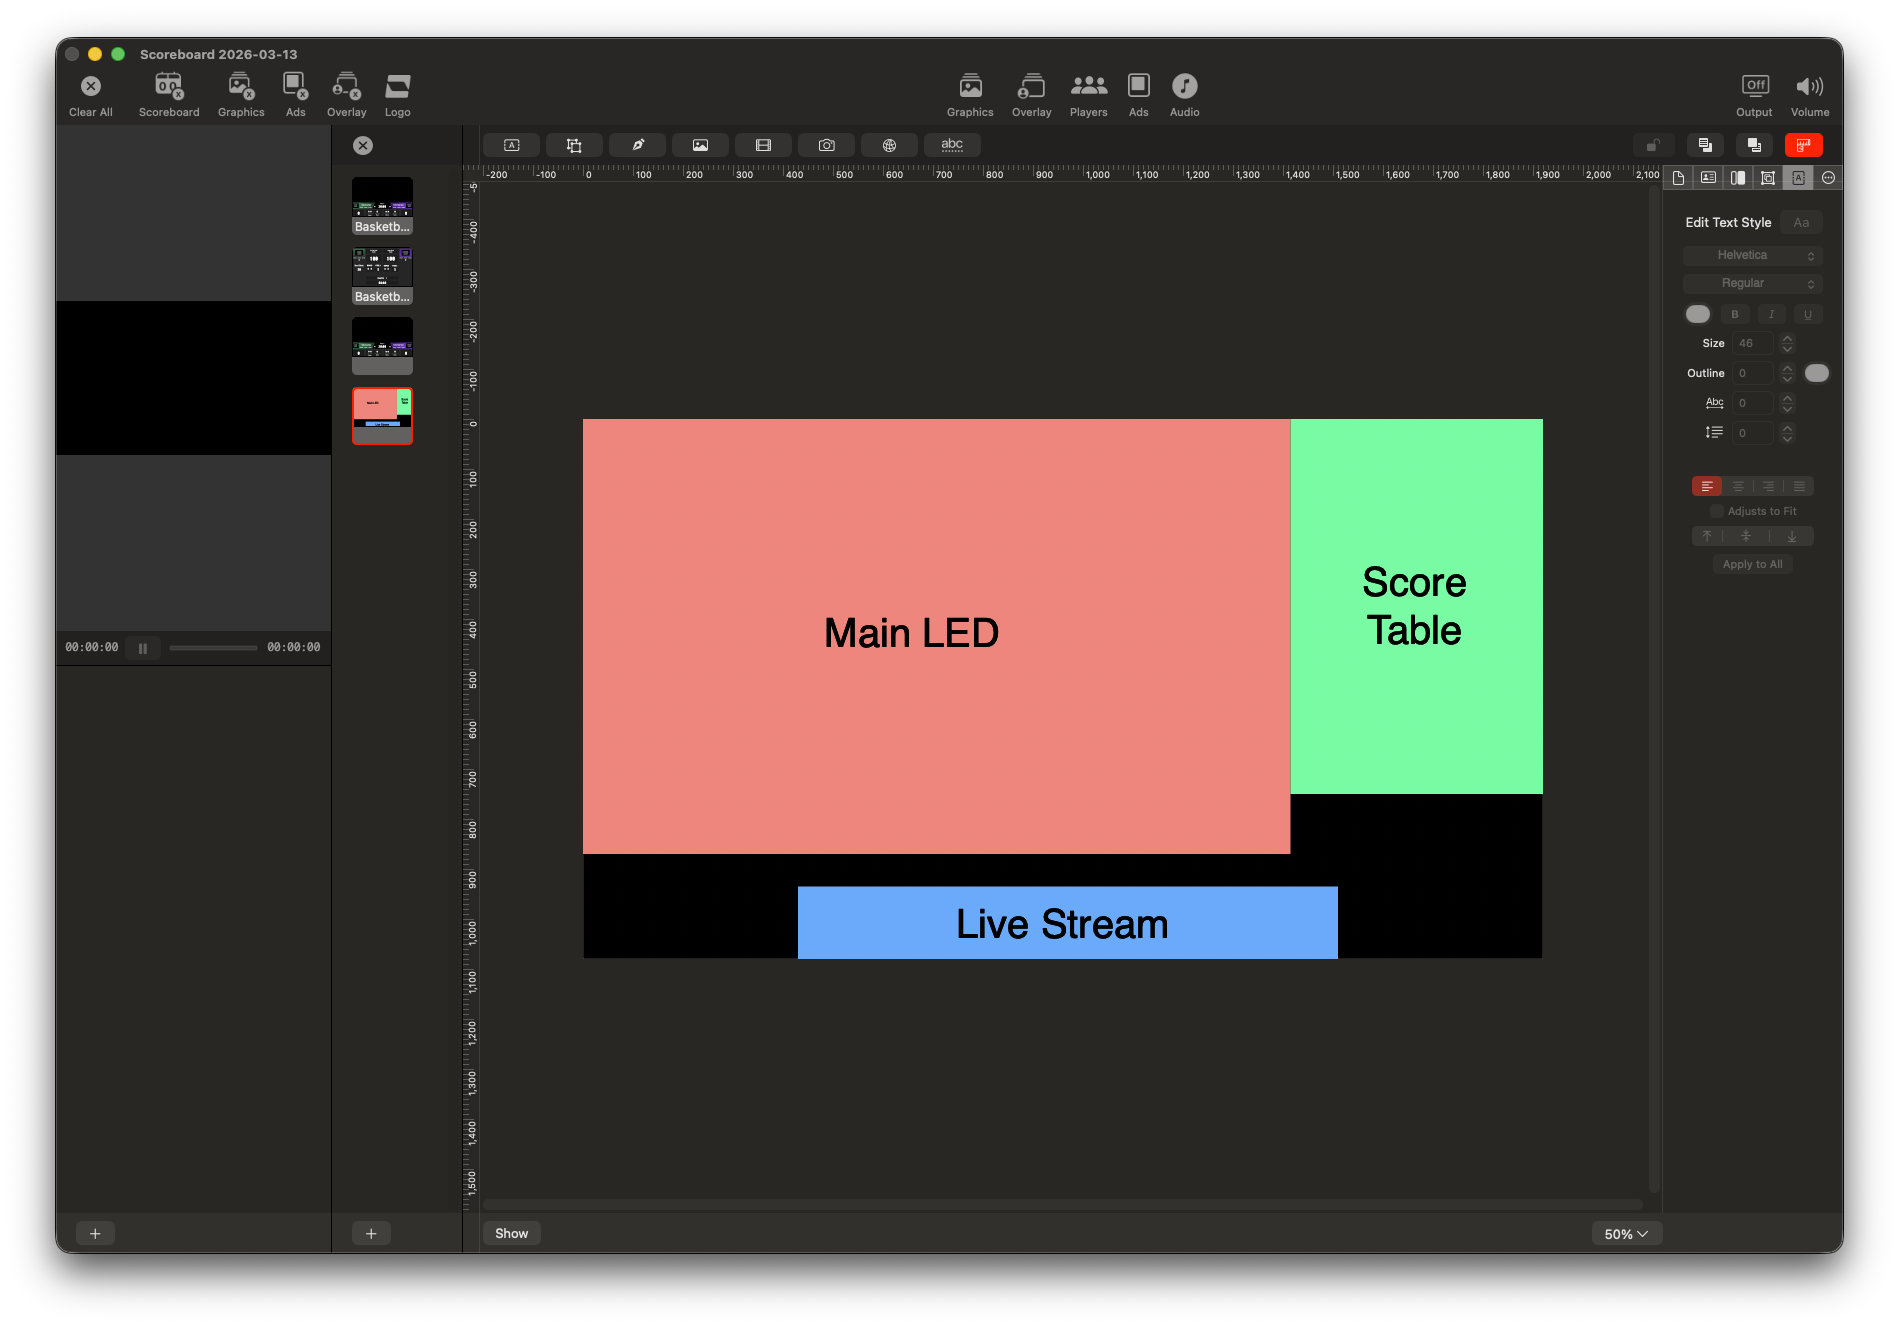The width and height of the screenshot is (1899, 1327).
Task: Open the 50% zoom dropdown
Action: click(x=1626, y=1234)
